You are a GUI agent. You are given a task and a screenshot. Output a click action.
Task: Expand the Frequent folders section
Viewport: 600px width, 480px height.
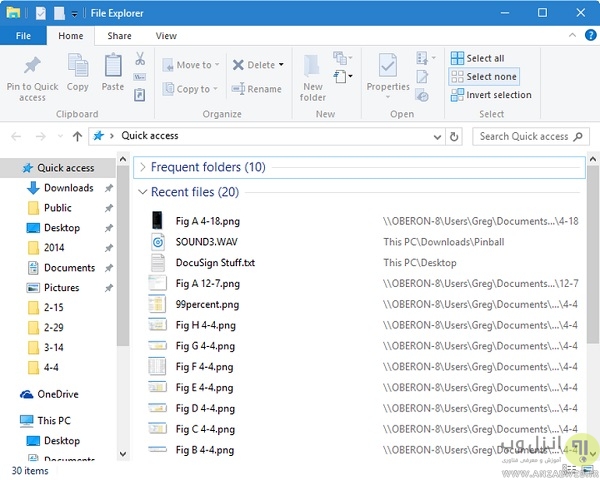142,167
